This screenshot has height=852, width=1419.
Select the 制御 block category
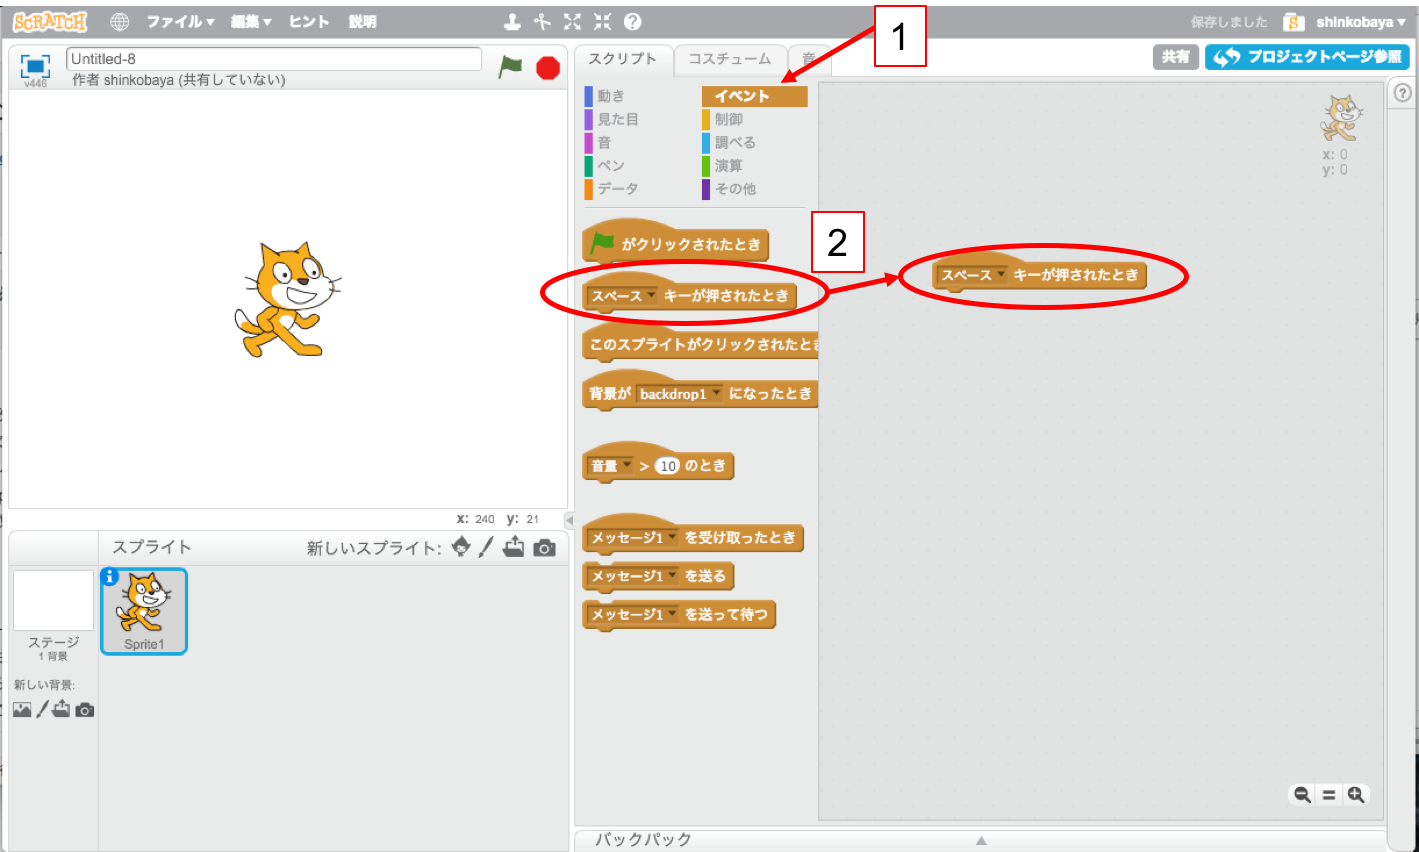tap(729, 119)
